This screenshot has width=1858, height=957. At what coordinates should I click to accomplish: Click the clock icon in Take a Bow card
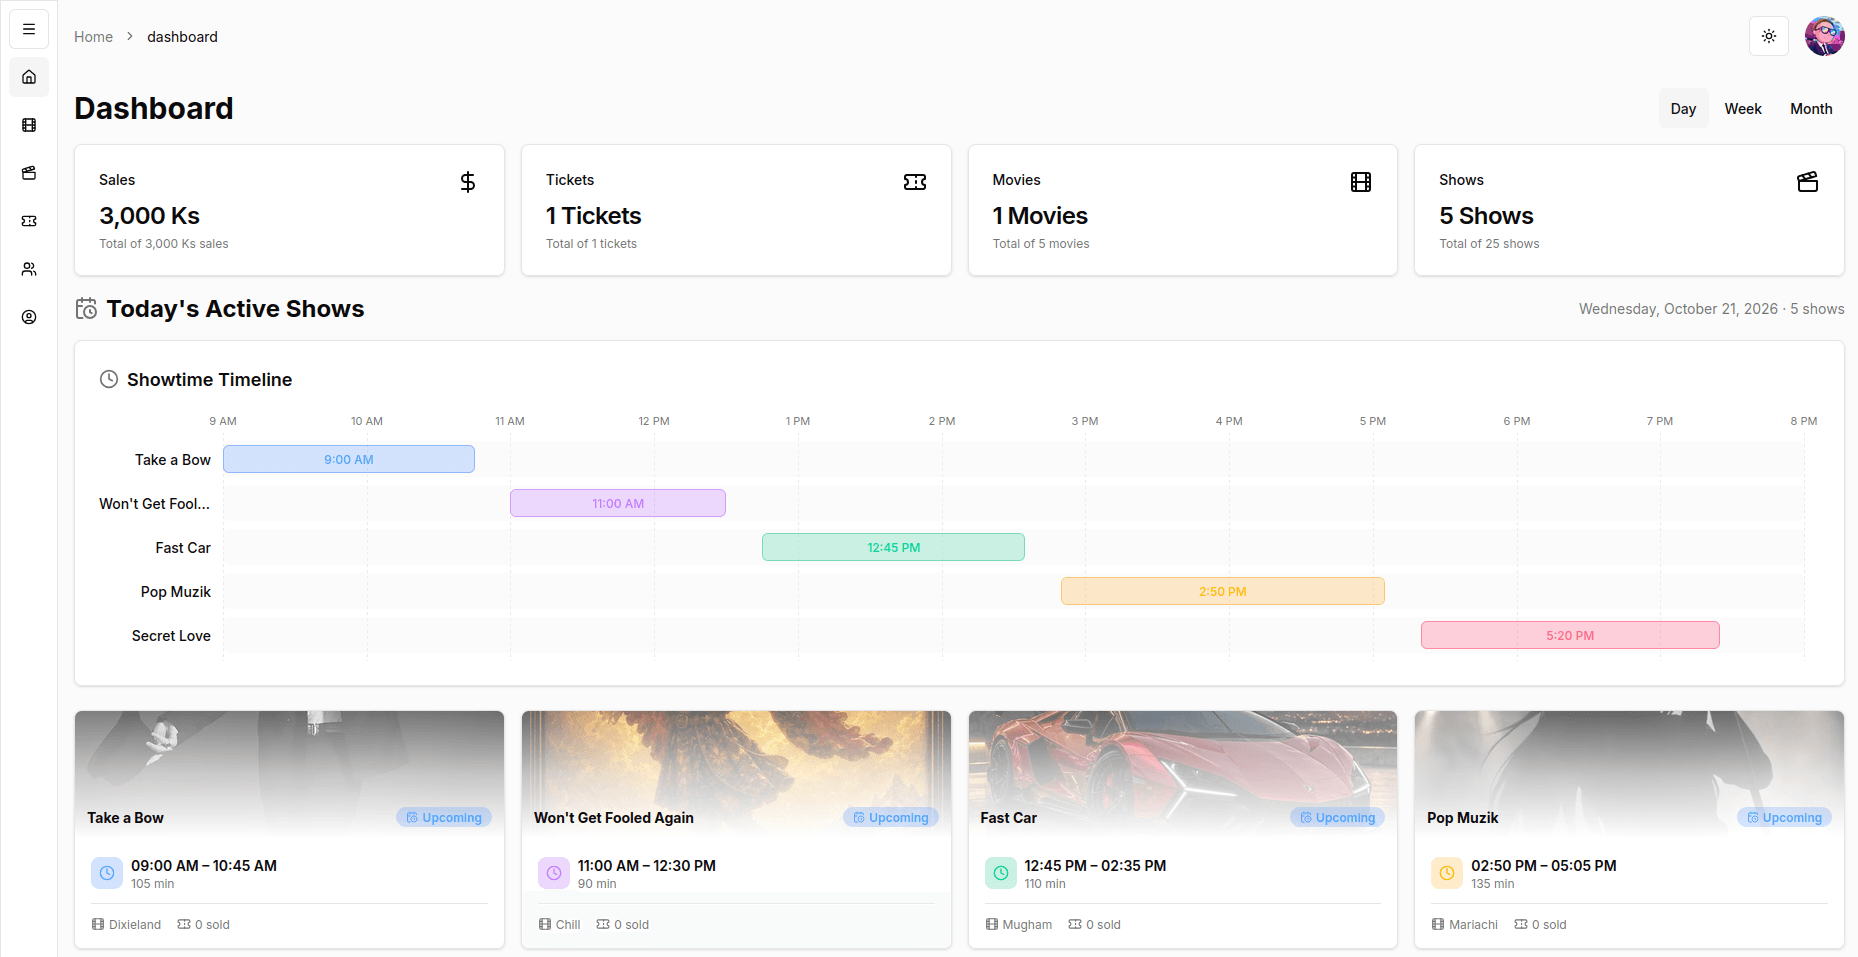107,873
